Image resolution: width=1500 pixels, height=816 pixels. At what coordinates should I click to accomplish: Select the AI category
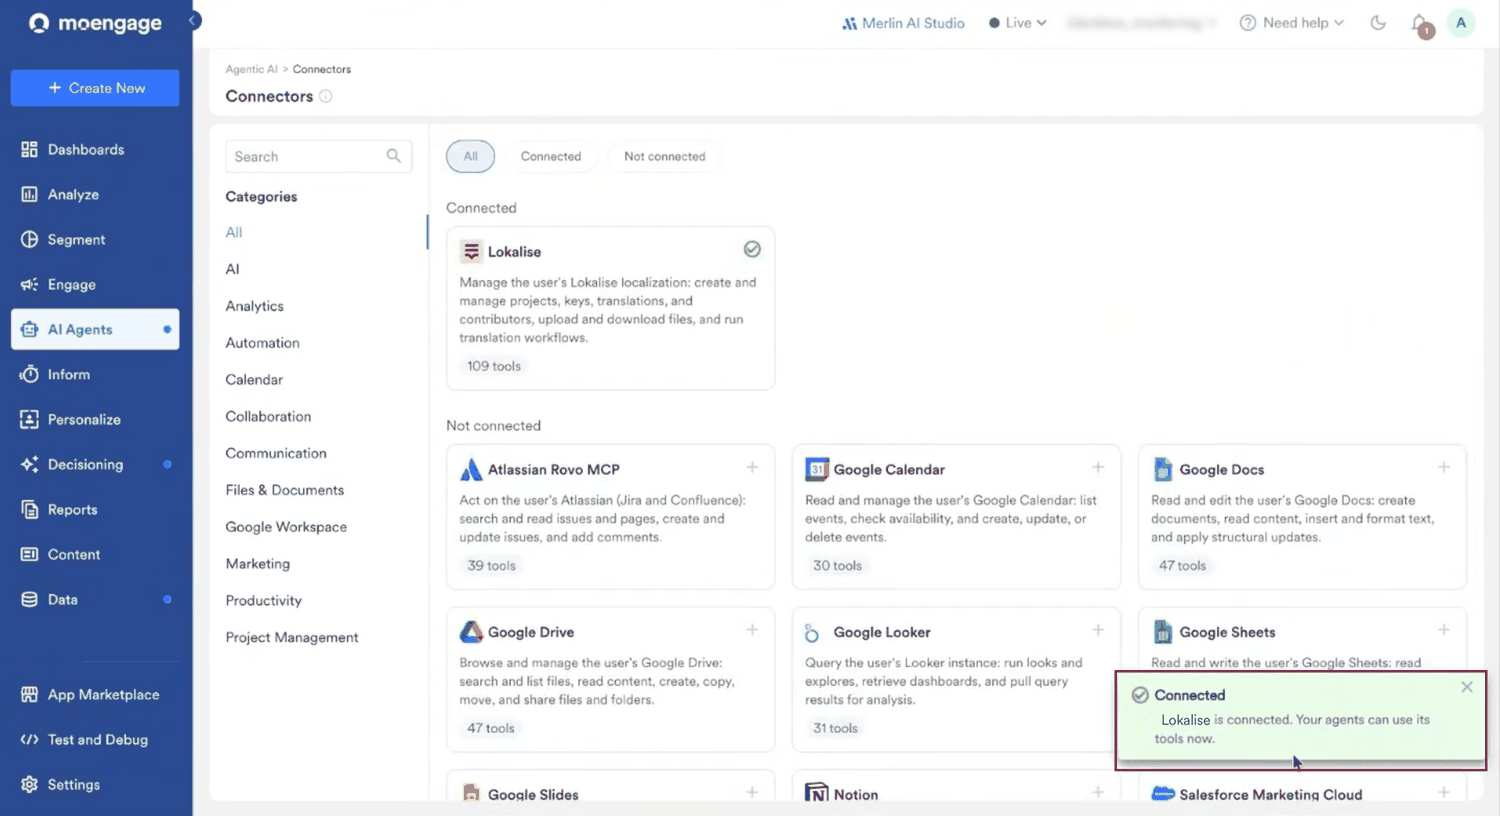[233, 269]
